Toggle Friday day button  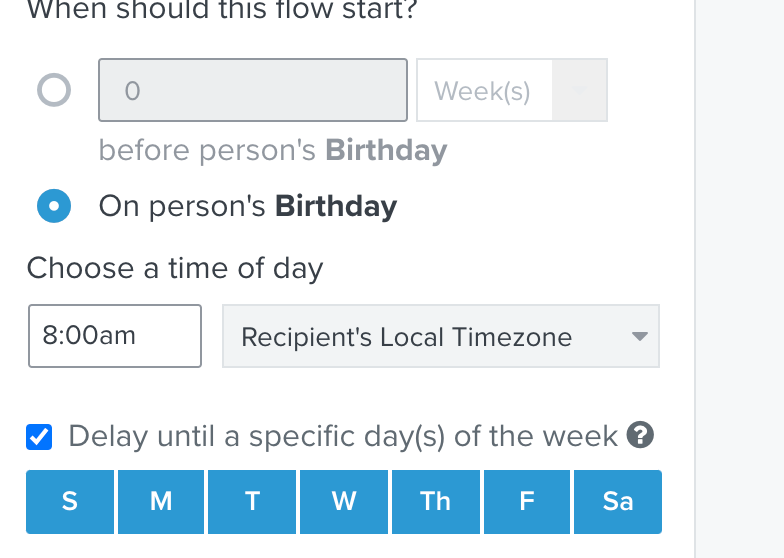tap(527, 502)
